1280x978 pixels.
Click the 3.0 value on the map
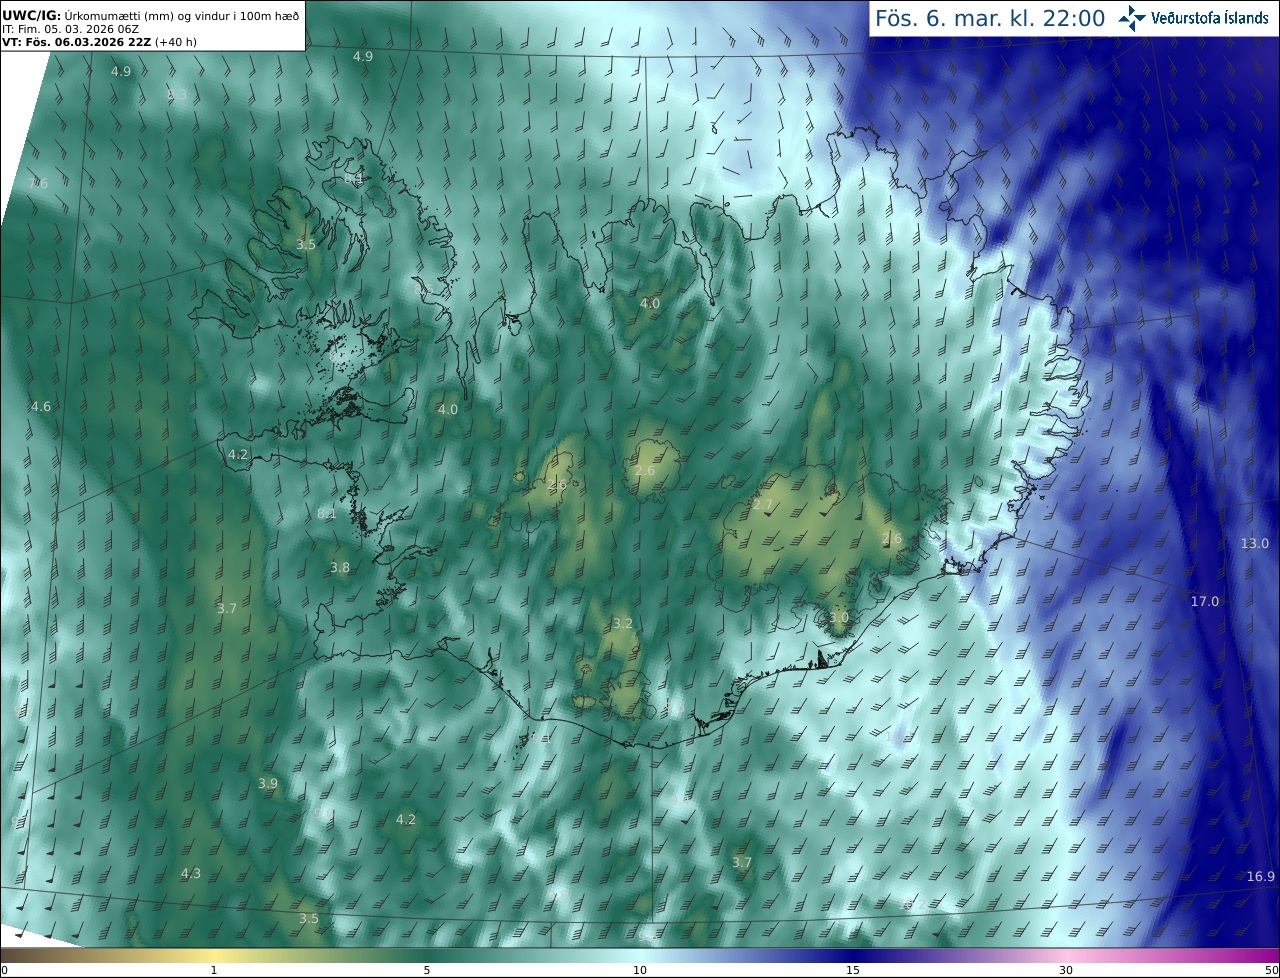pos(838,618)
